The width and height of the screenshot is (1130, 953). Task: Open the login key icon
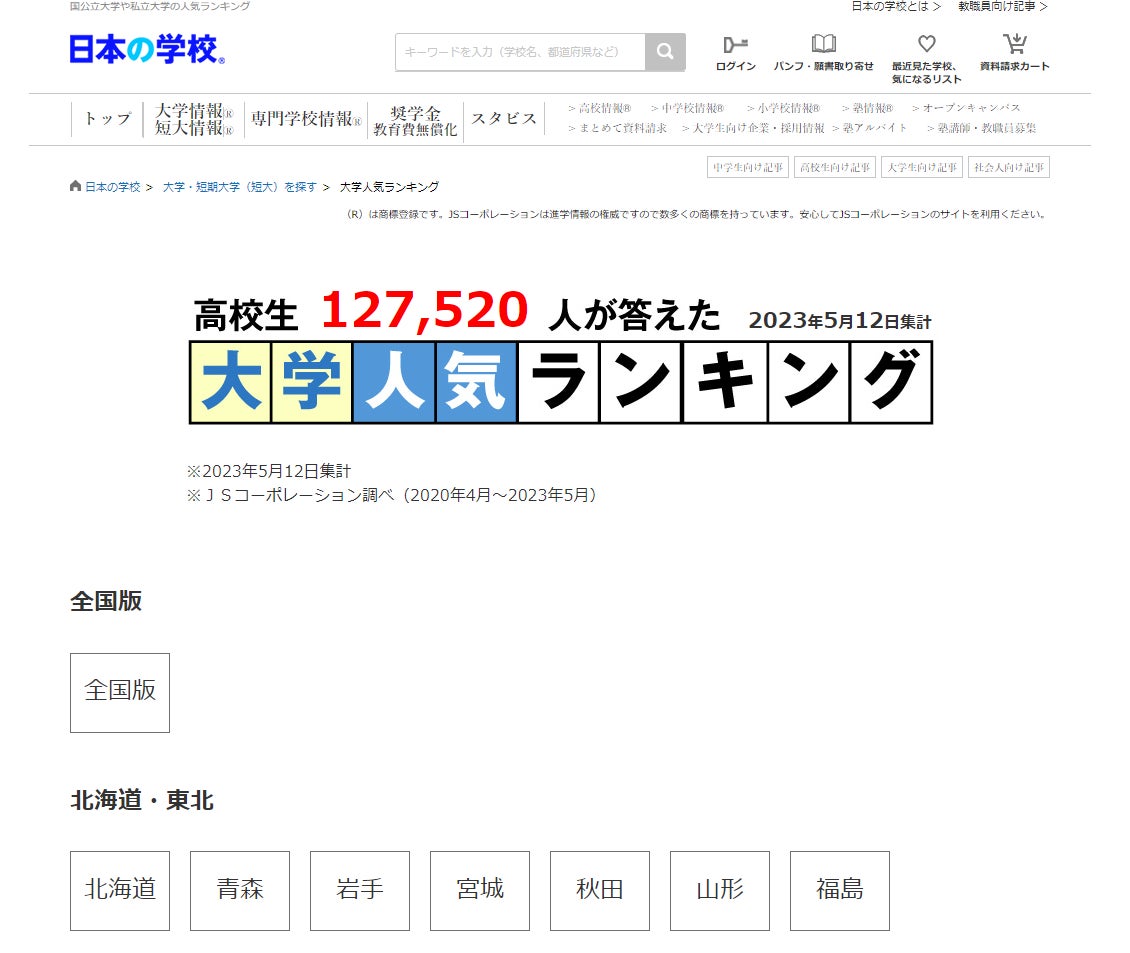point(735,45)
